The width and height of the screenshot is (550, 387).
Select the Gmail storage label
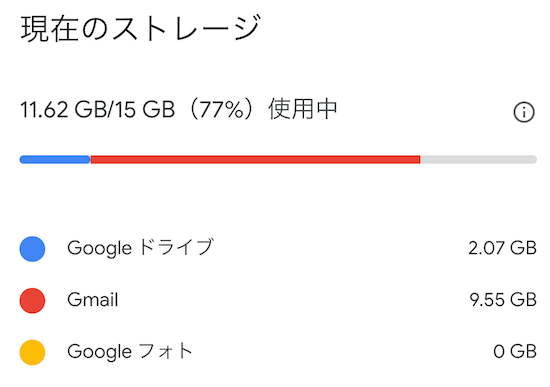(93, 300)
